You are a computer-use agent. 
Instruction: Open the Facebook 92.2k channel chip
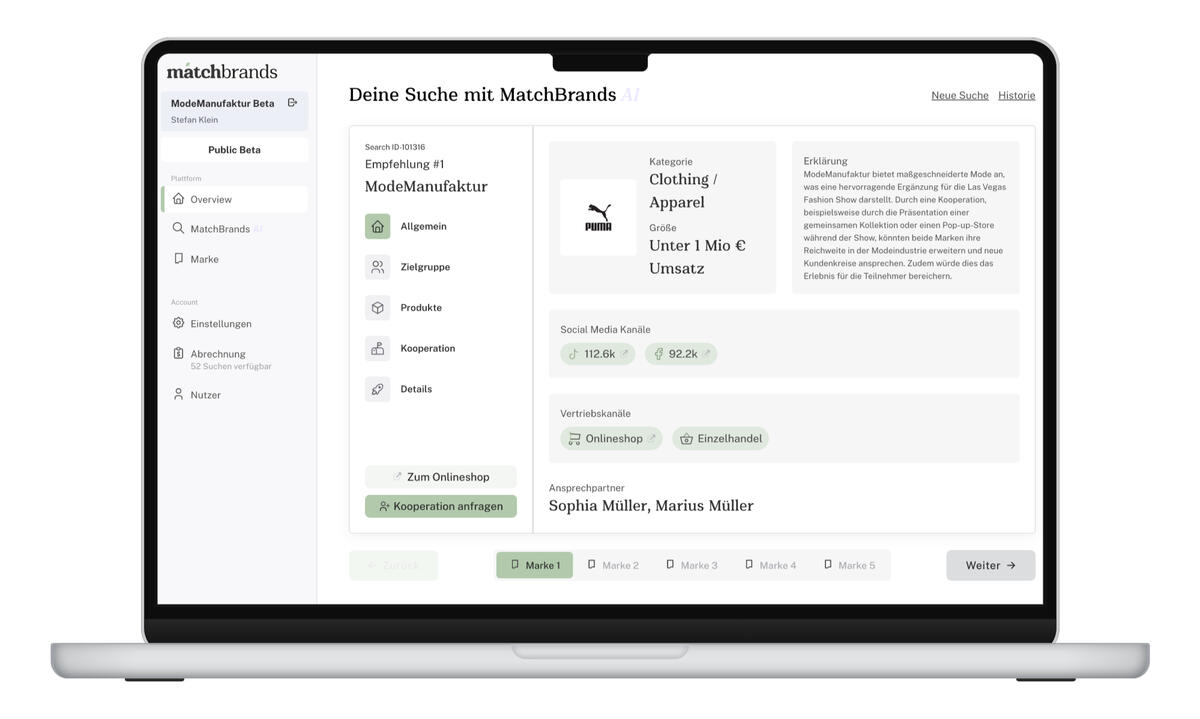tap(681, 354)
